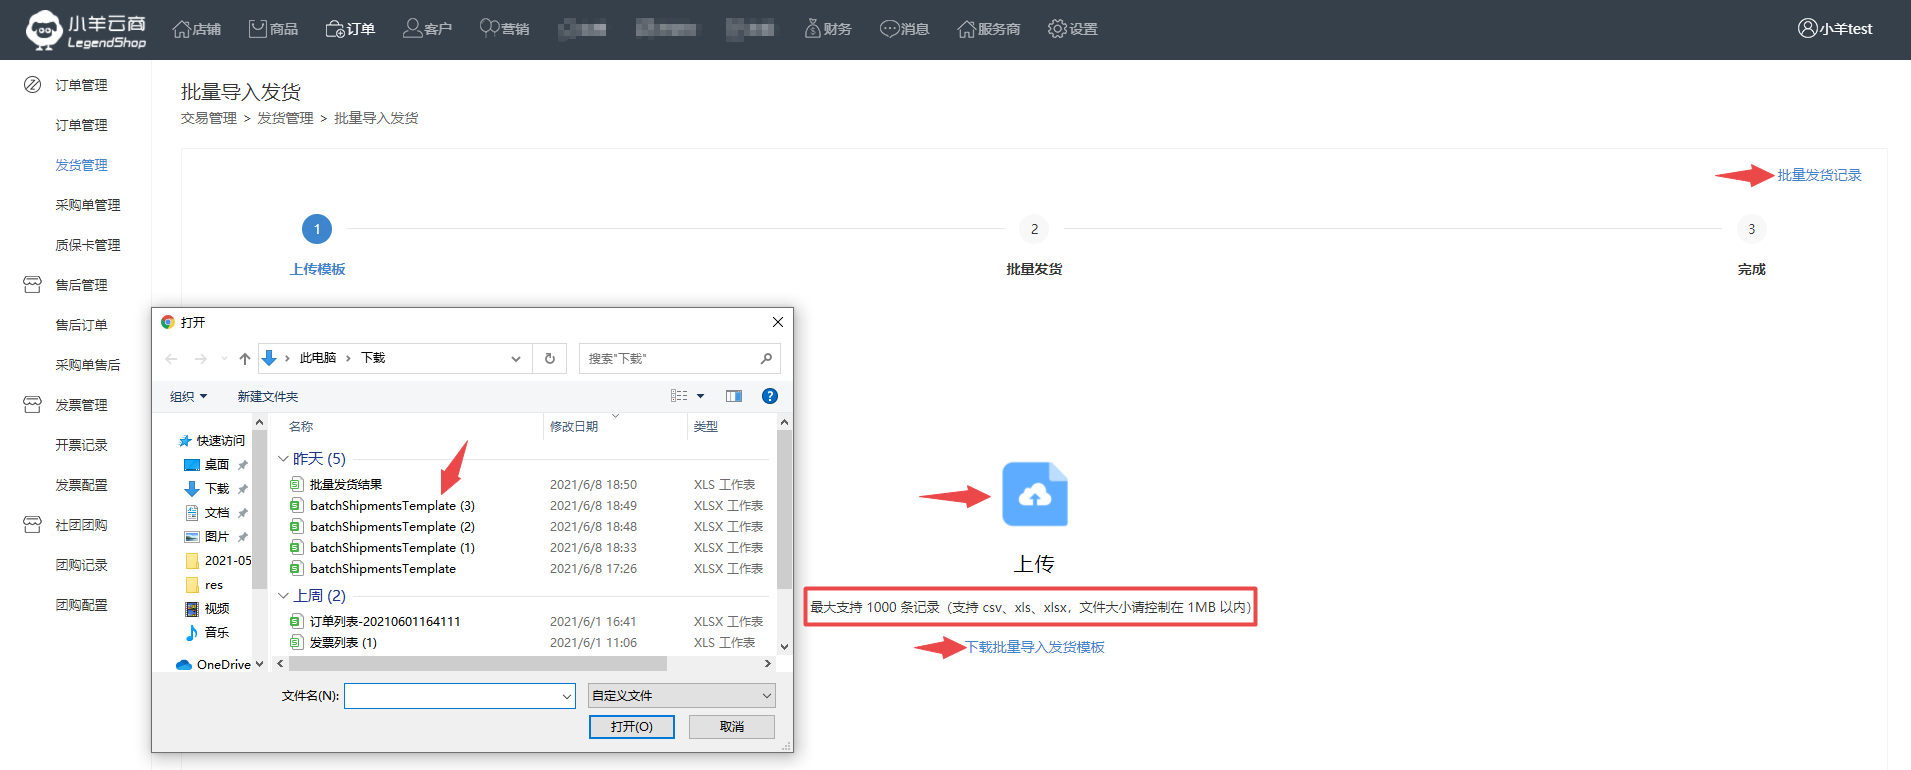Click the 设置 gear icon in navbar
1911x770 pixels.
pos(1057,29)
